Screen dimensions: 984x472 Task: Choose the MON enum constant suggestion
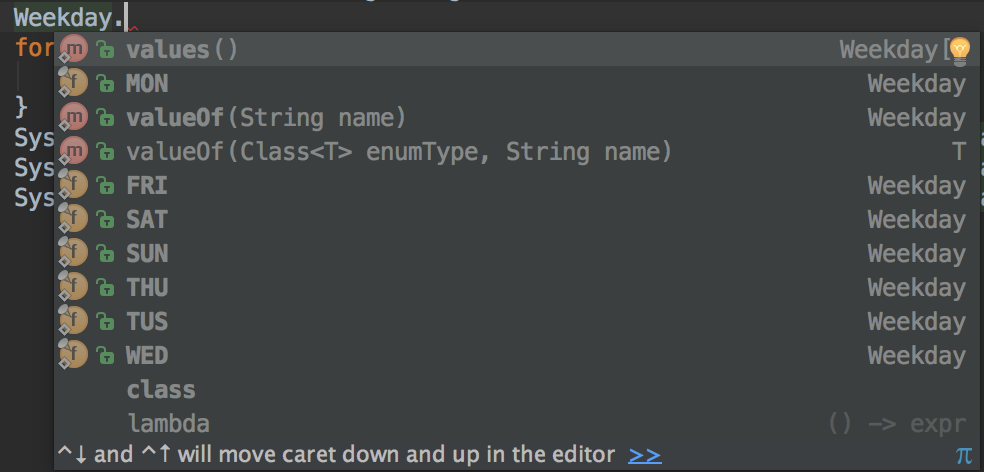click(512, 83)
